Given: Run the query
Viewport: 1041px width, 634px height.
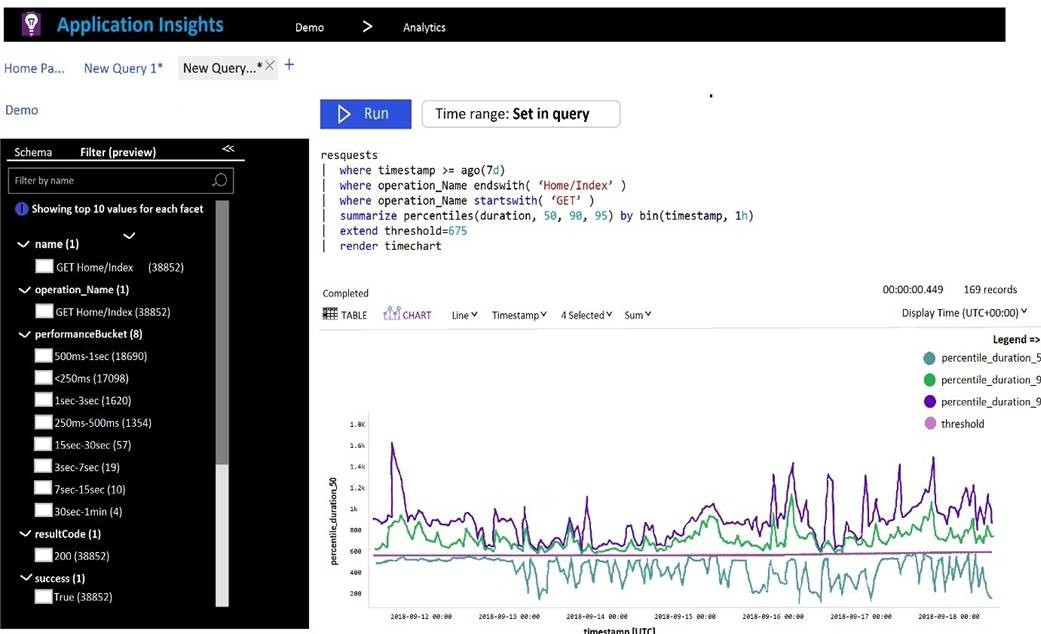Looking at the screenshot, I should click(x=365, y=114).
